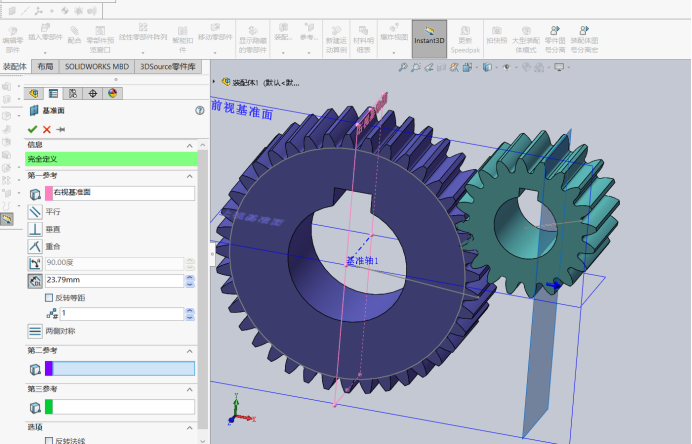
Task: Cancel the plane with red X
Action: (47, 129)
